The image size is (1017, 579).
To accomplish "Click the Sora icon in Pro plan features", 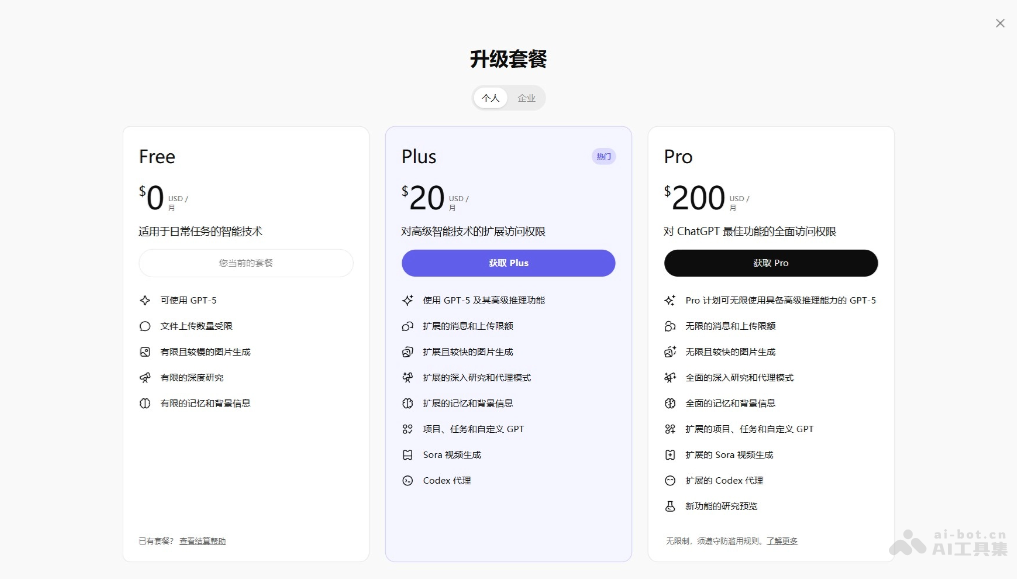I will (670, 454).
